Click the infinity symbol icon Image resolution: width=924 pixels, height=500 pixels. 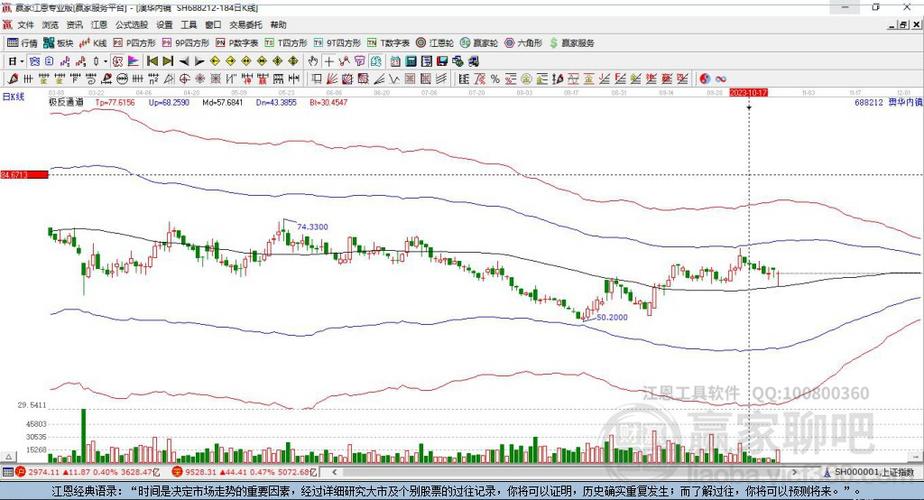point(721,78)
